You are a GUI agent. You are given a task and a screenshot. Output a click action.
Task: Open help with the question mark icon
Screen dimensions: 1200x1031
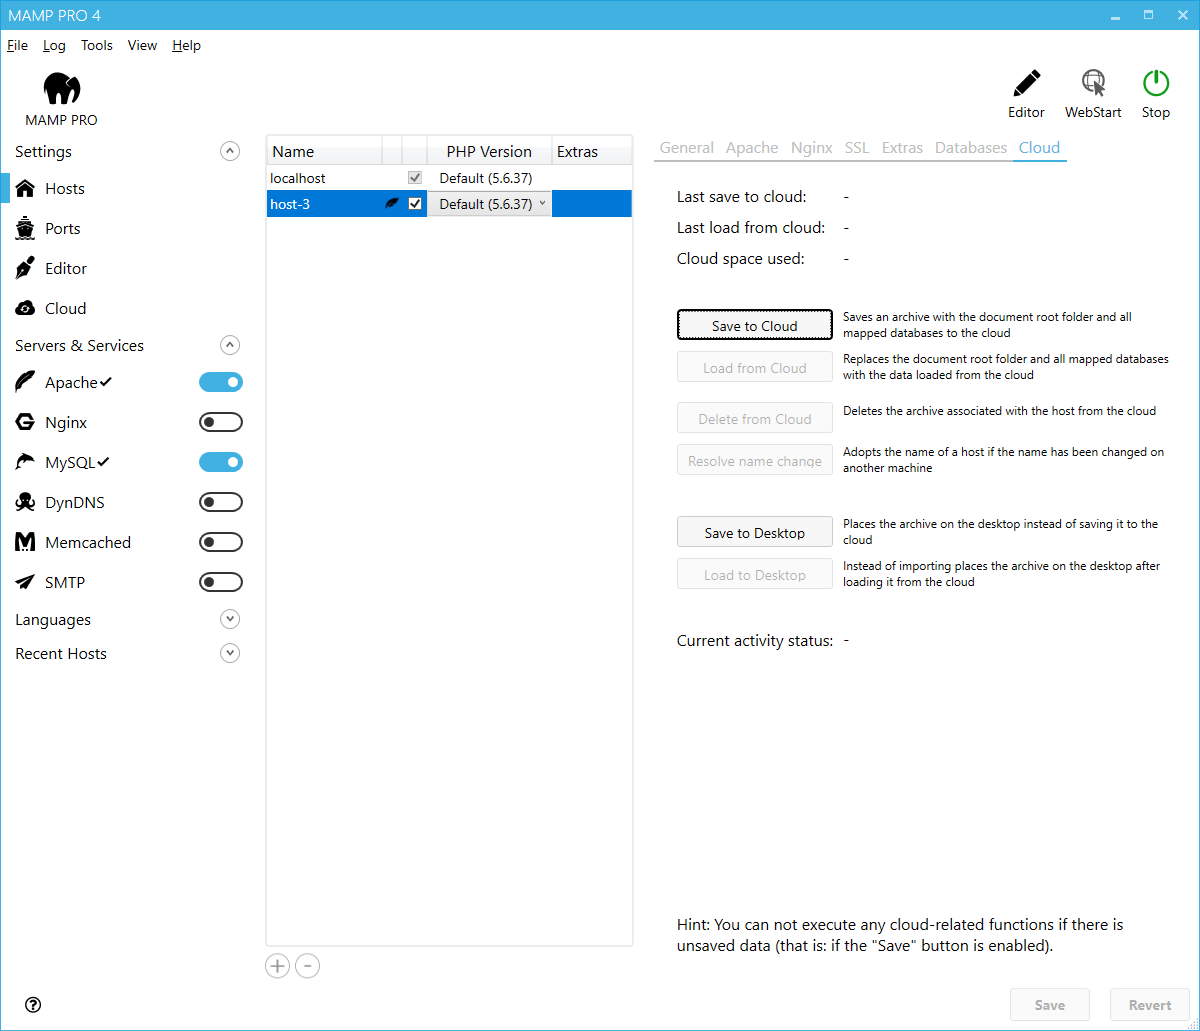pos(32,1005)
